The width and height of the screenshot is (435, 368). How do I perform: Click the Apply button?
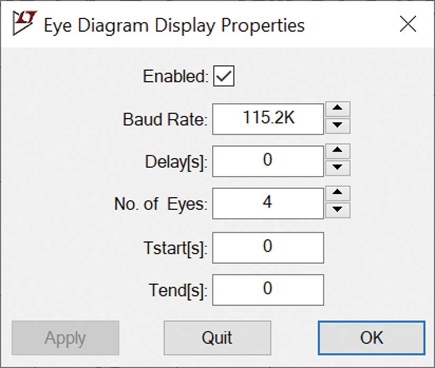[x=65, y=338]
